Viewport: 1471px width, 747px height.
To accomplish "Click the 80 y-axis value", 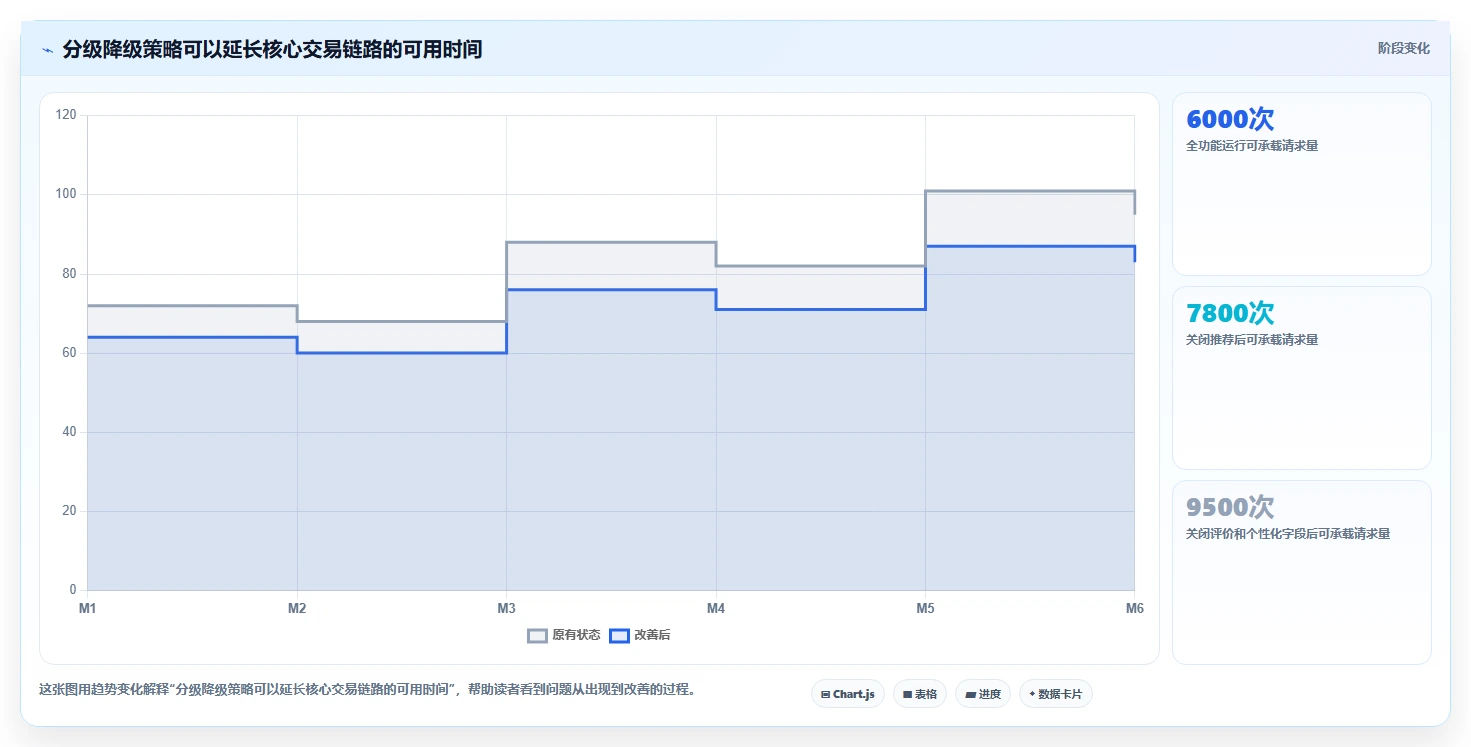I will (69, 273).
